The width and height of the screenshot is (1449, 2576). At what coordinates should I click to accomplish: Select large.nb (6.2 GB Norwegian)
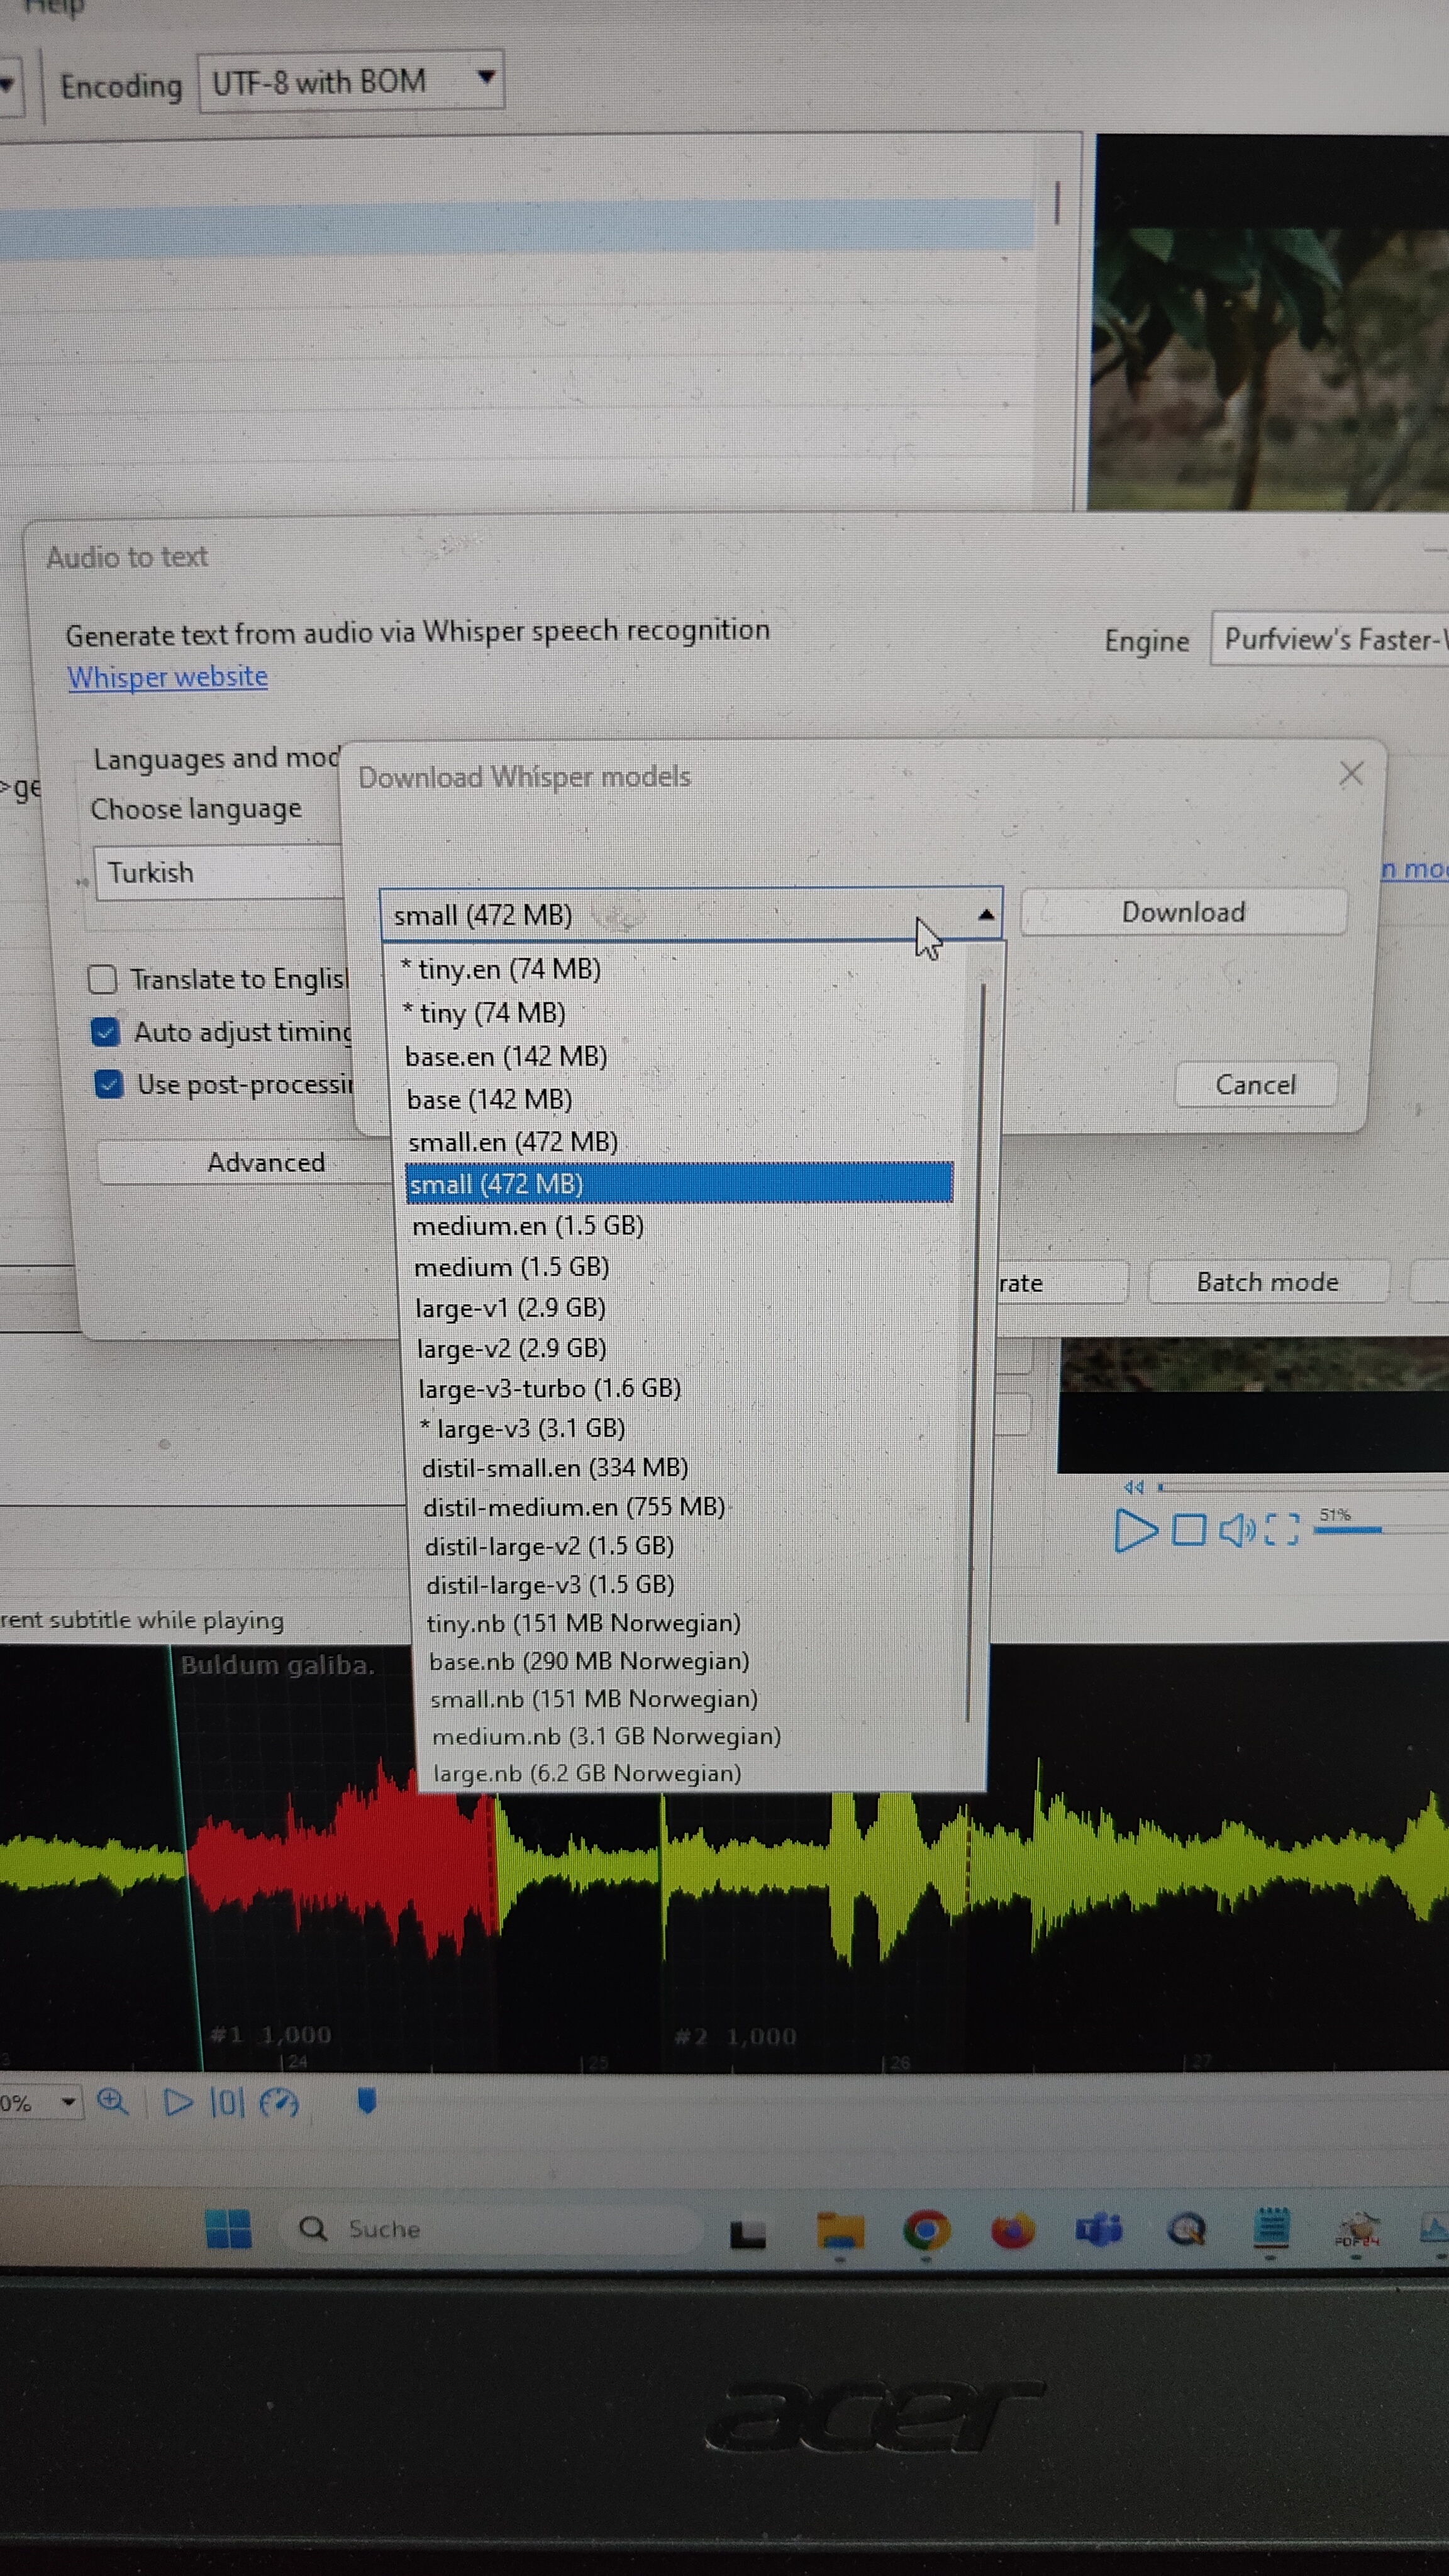point(587,1773)
